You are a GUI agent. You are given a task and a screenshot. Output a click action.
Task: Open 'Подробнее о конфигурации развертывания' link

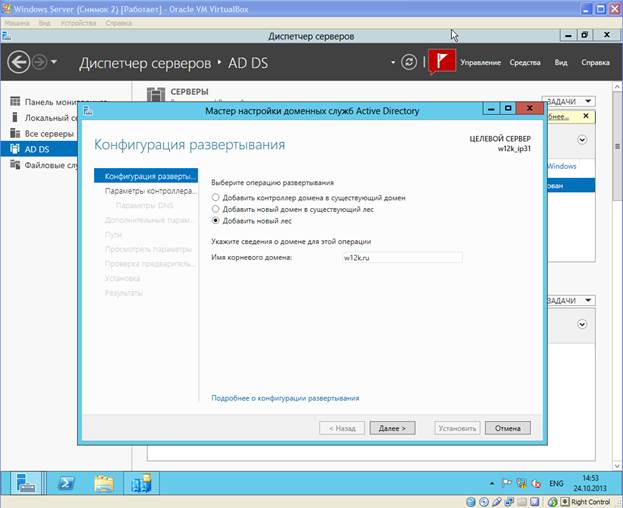(285, 398)
